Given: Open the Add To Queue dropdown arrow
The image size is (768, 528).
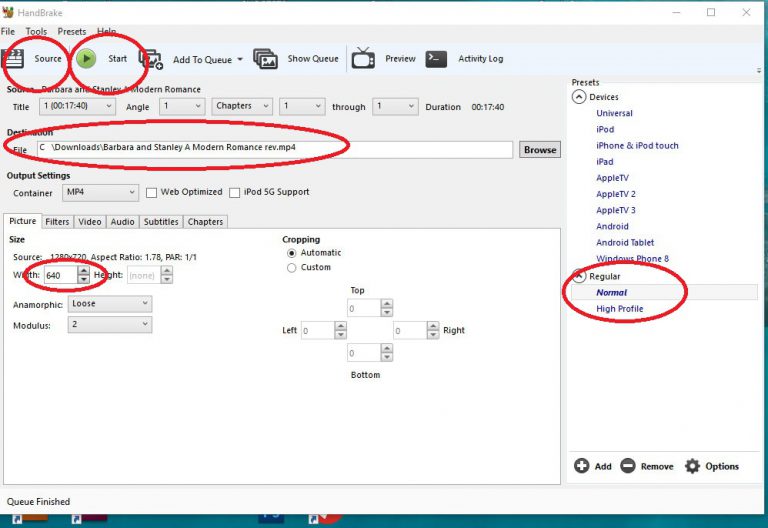Looking at the screenshot, I should pyautogui.click(x=240, y=59).
